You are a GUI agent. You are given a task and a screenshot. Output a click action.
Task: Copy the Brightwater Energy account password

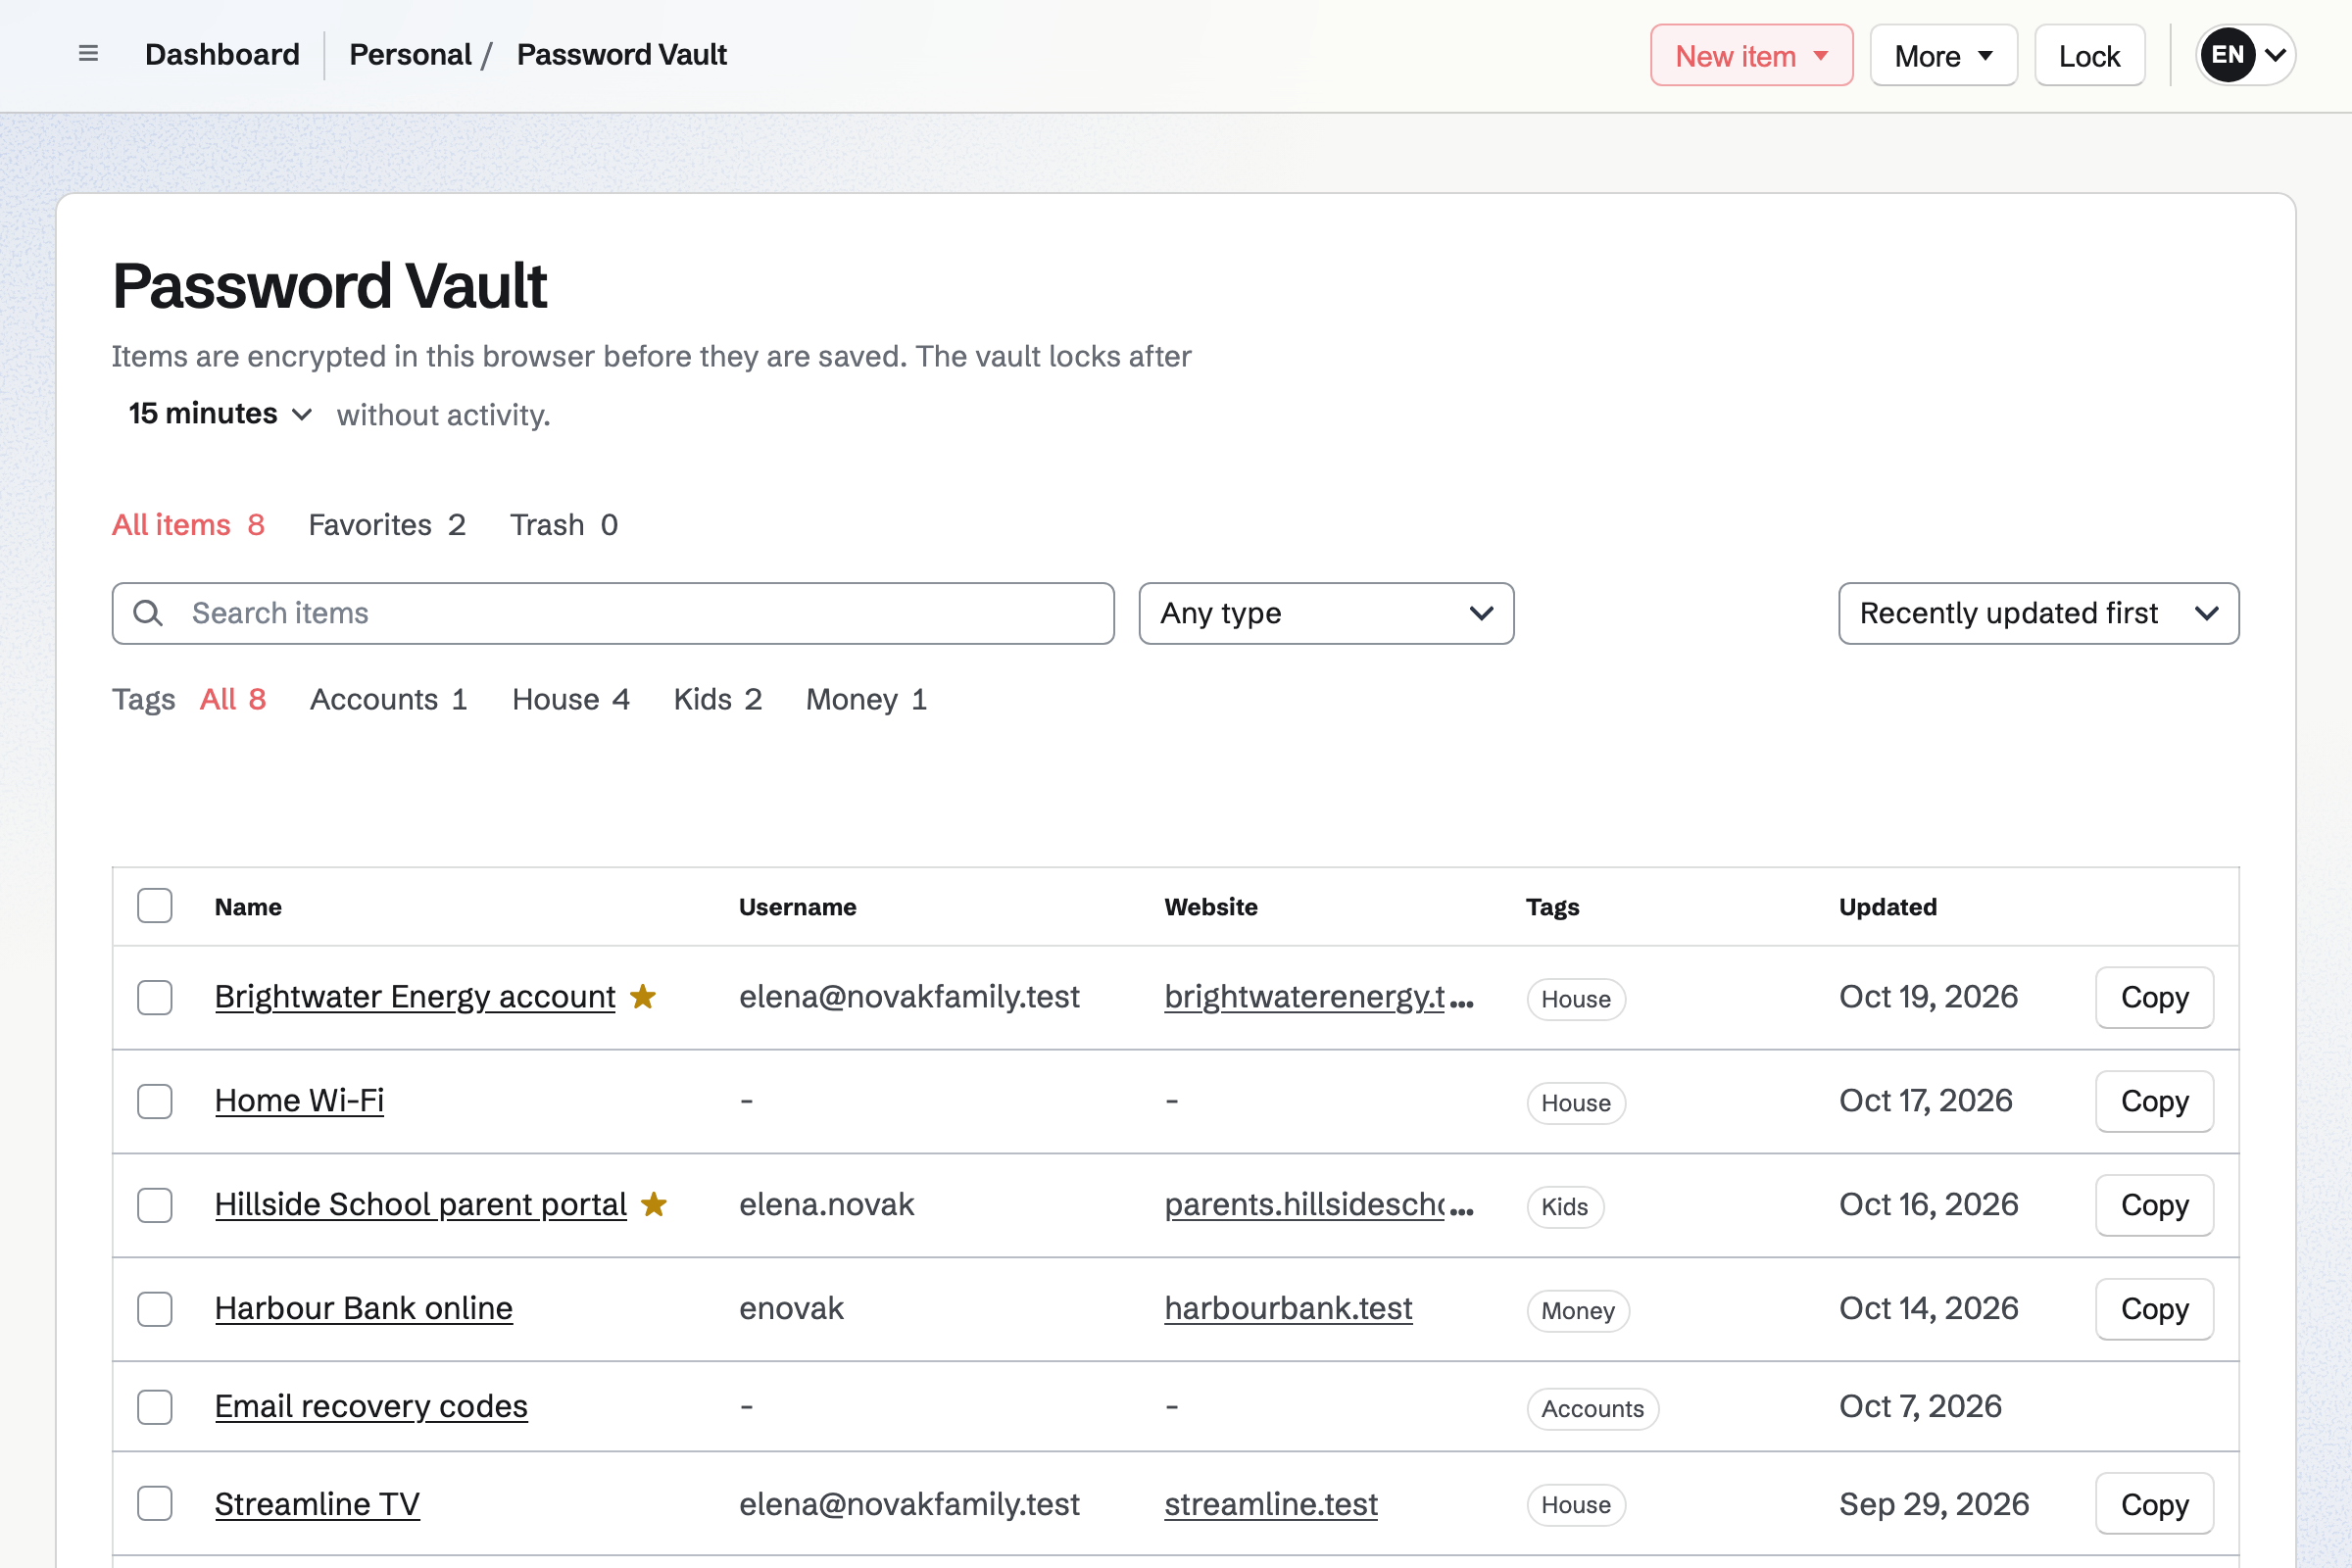pos(2154,997)
